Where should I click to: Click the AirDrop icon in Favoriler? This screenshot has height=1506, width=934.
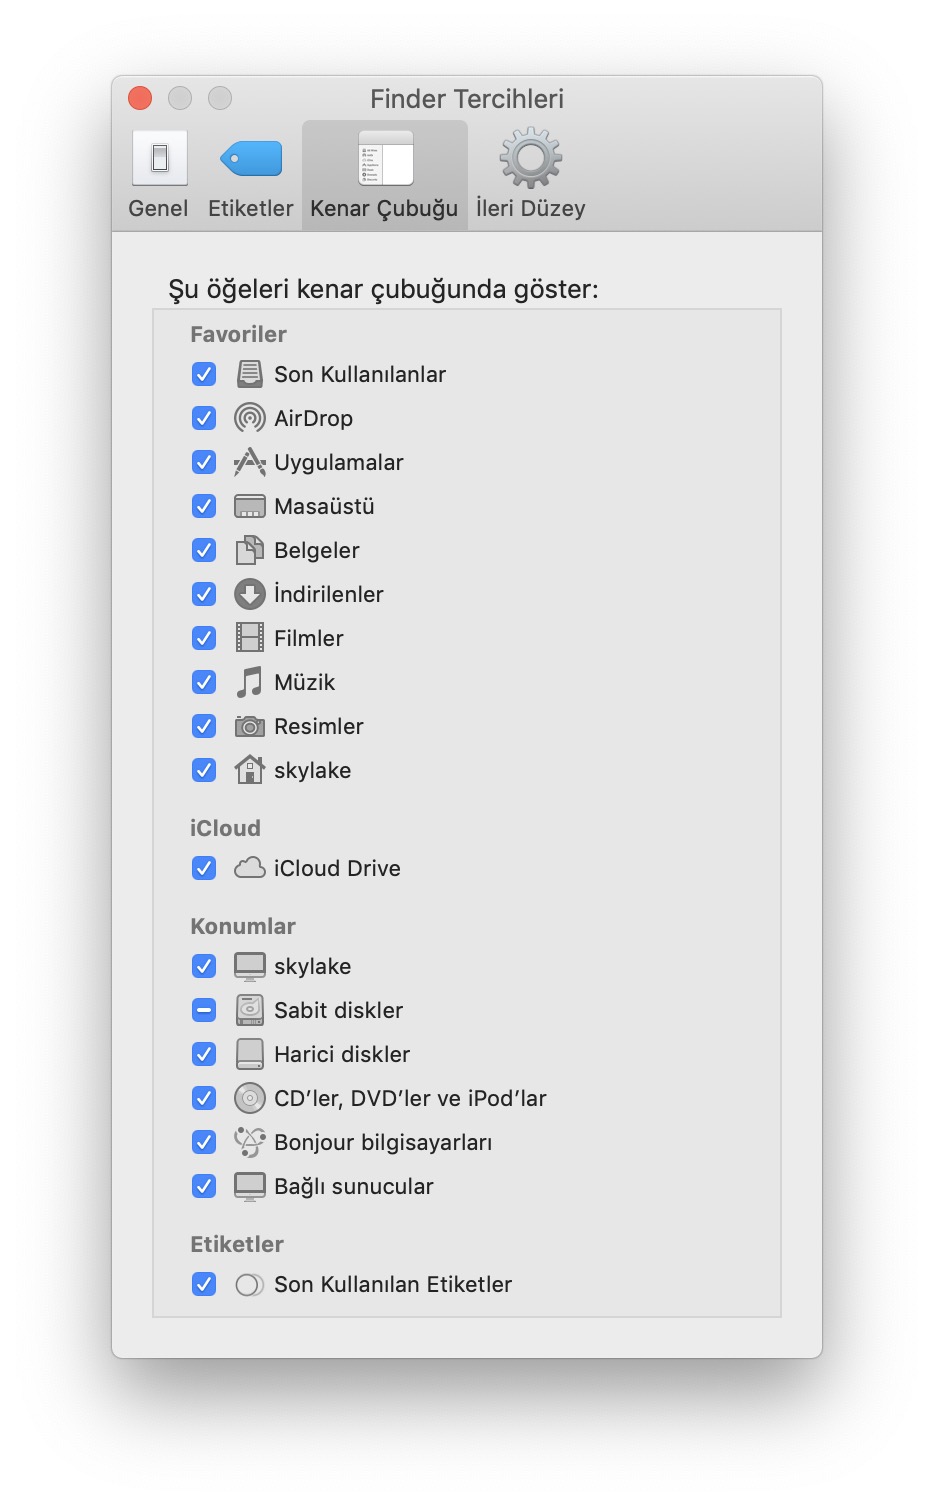(249, 418)
